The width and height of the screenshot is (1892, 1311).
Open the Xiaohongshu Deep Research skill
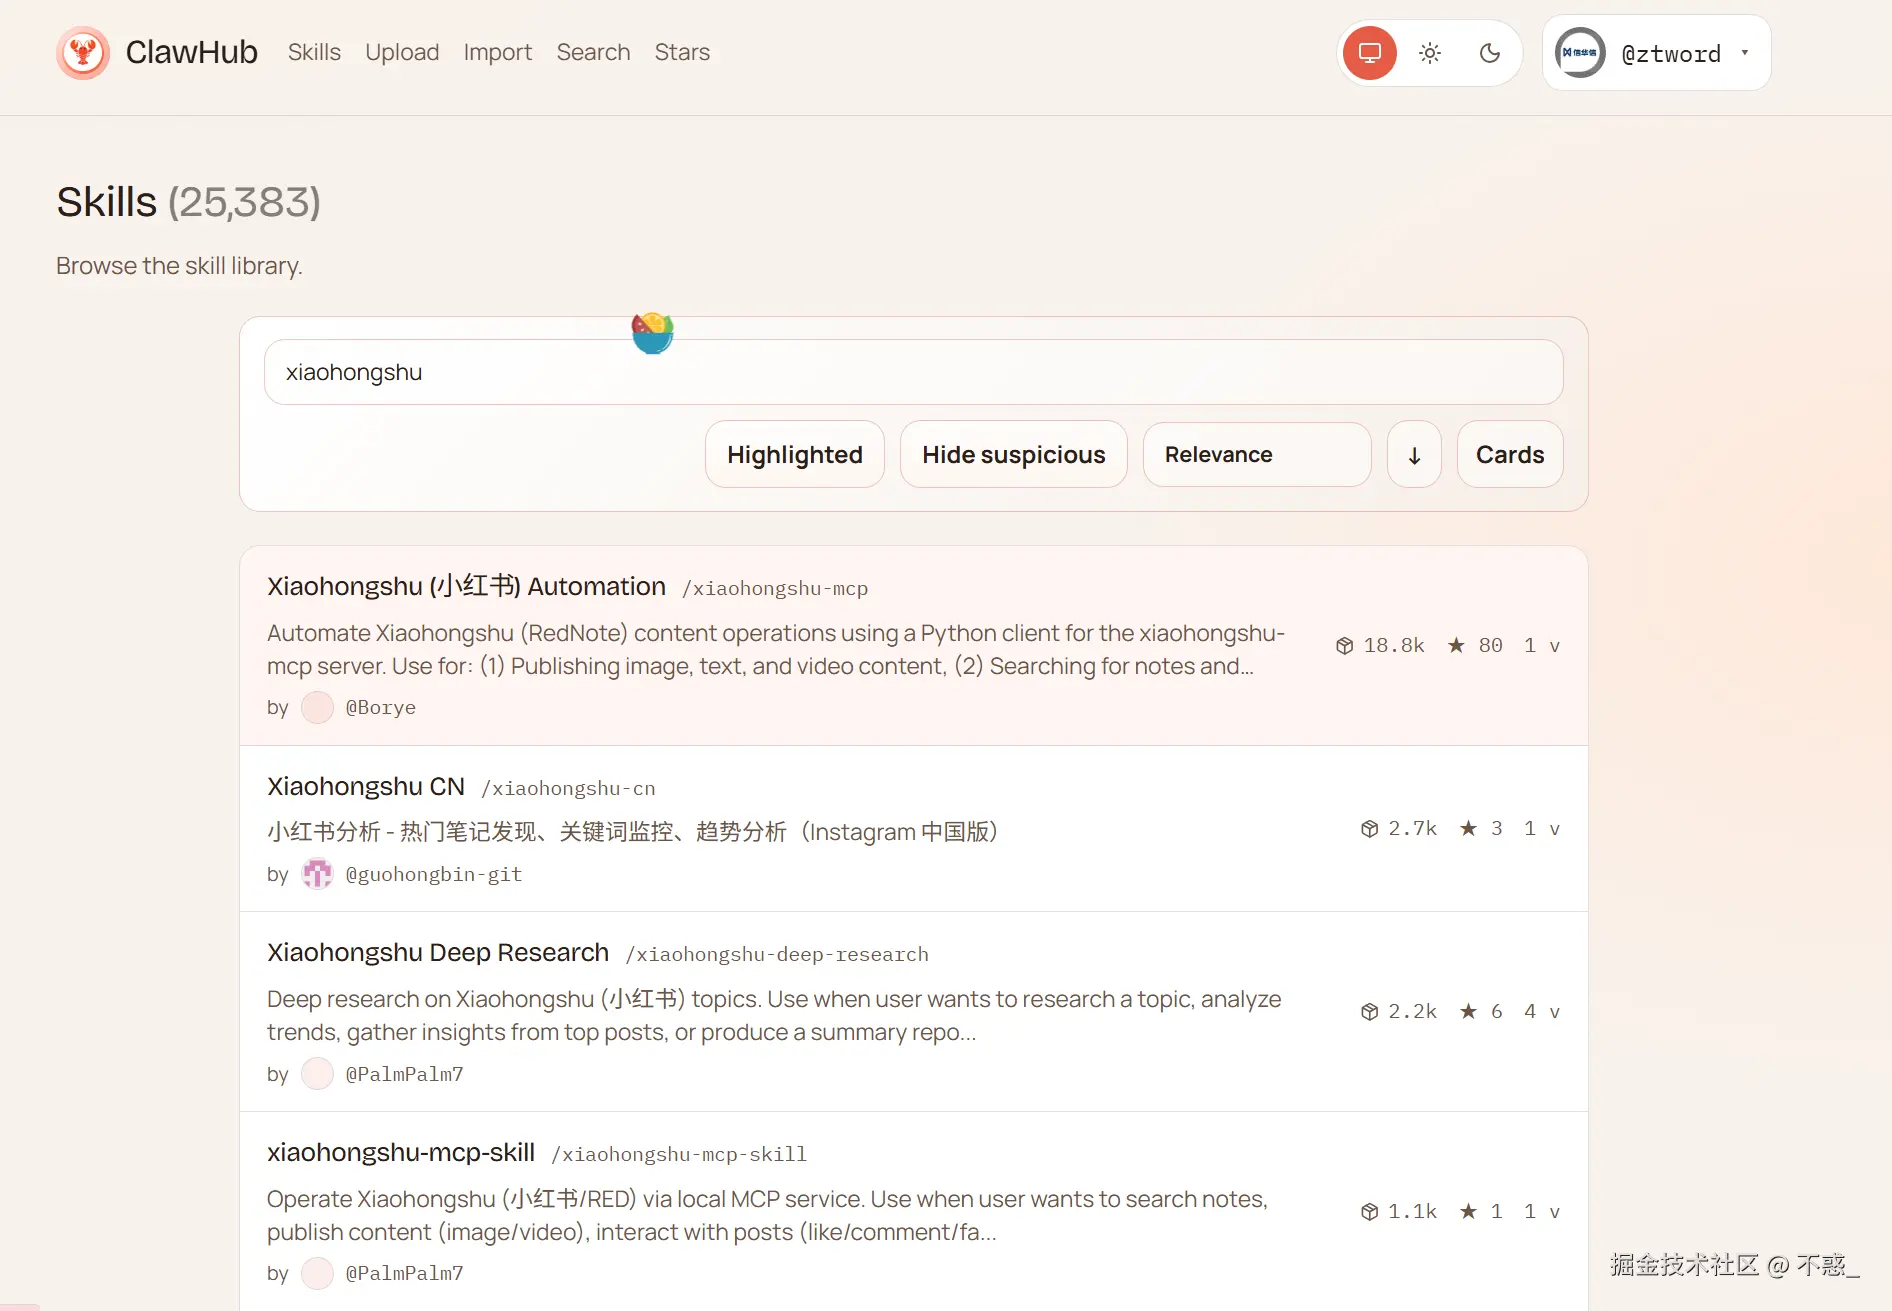[x=438, y=952]
